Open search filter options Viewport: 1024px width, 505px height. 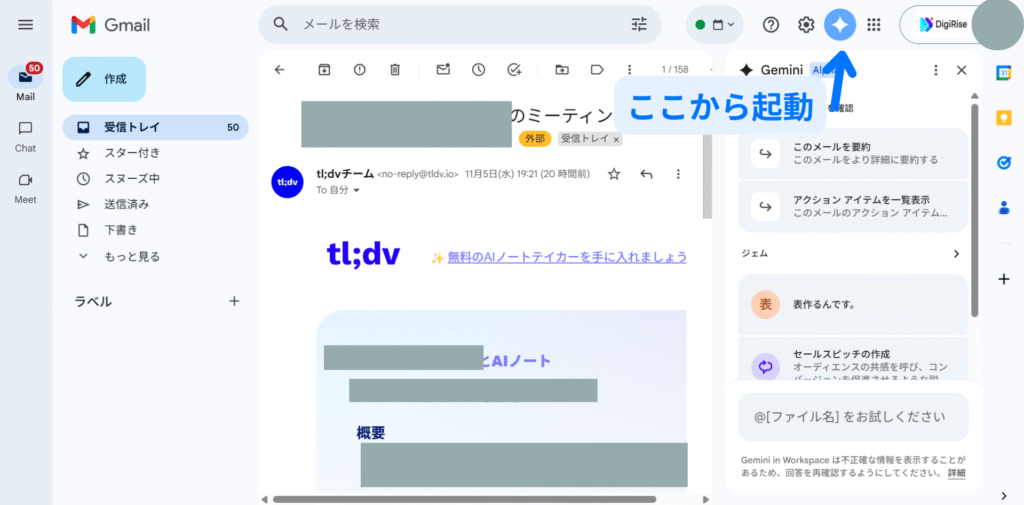[639, 24]
